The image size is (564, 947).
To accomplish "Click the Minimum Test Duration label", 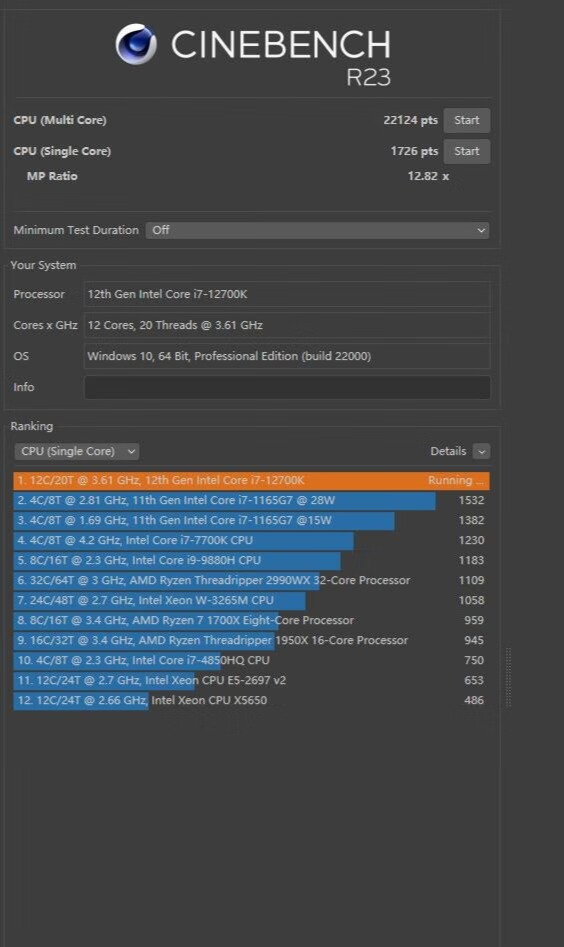I will click(x=76, y=230).
